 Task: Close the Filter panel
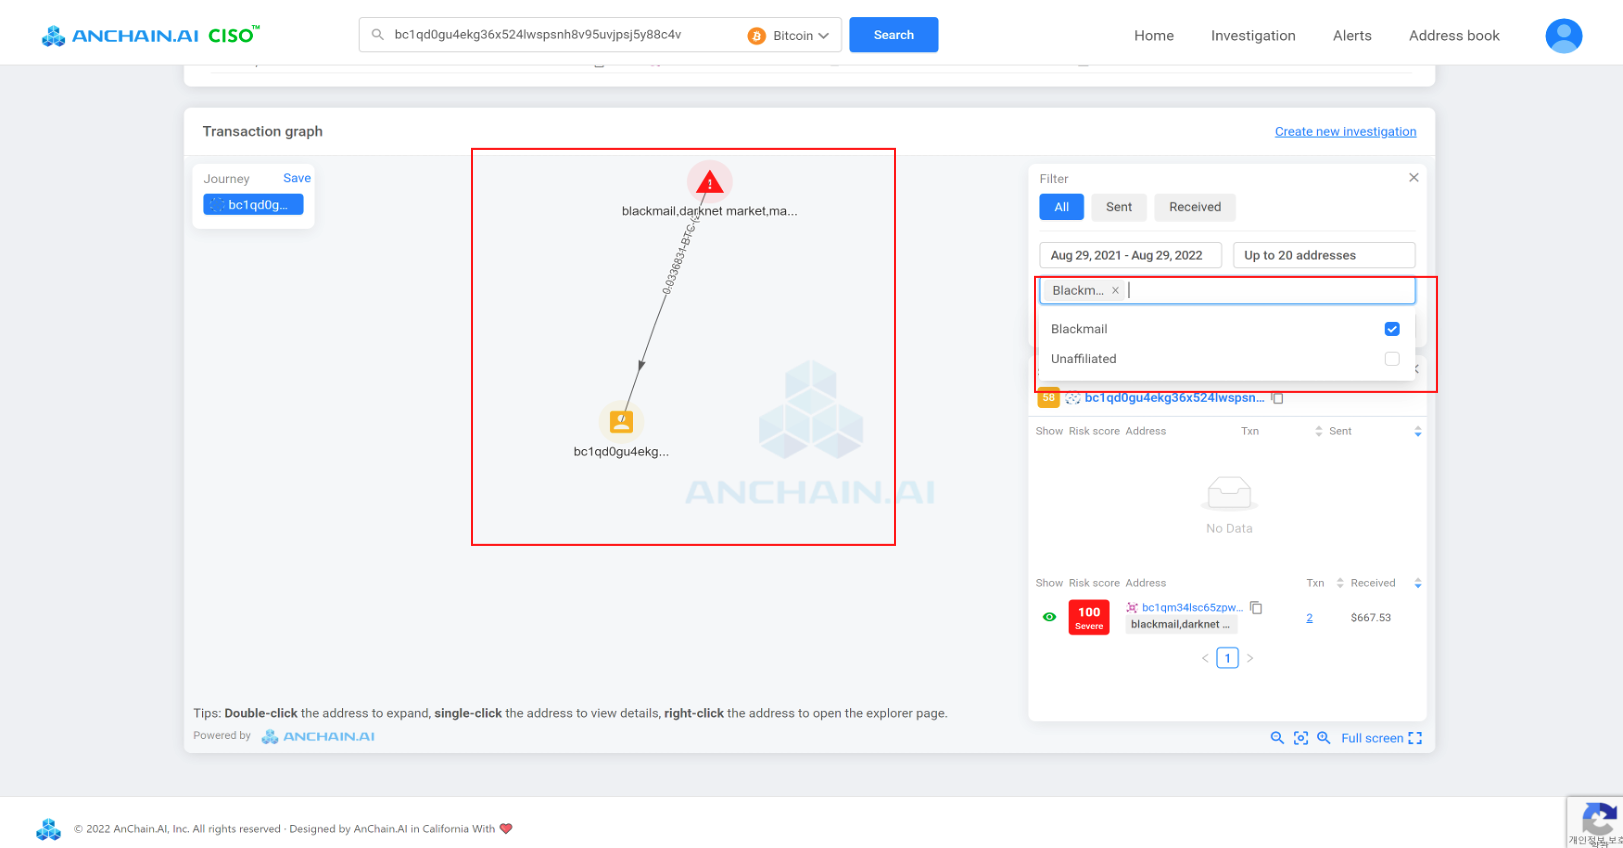(x=1413, y=177)
